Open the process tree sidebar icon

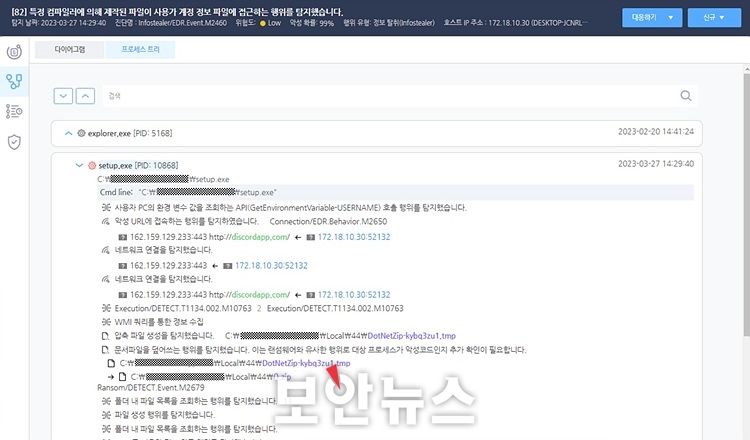[x=14, y=81]
